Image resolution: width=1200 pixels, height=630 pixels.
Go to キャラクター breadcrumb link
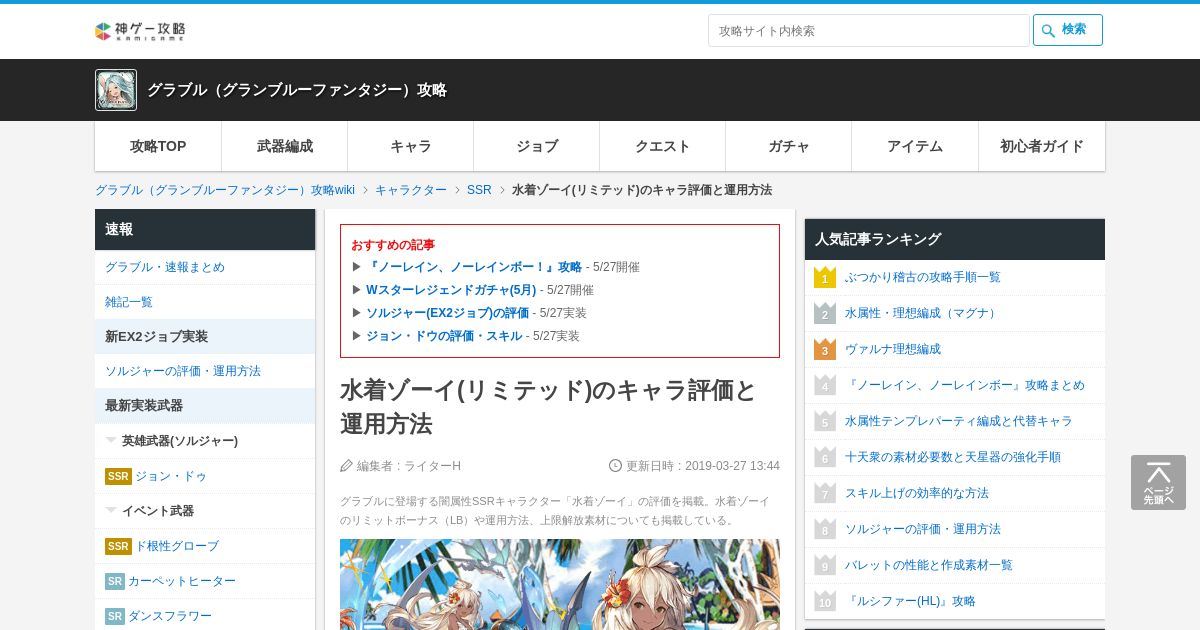pyautogui.click(x=411, y=190)
